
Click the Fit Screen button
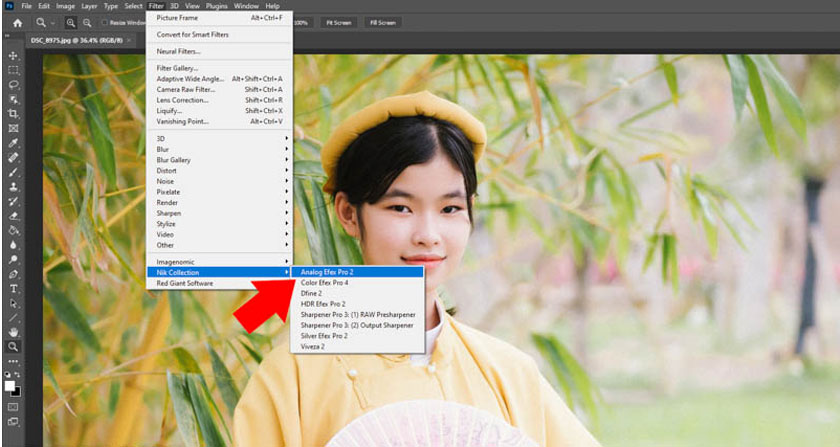pyautogui.click(x=340, y=22)
